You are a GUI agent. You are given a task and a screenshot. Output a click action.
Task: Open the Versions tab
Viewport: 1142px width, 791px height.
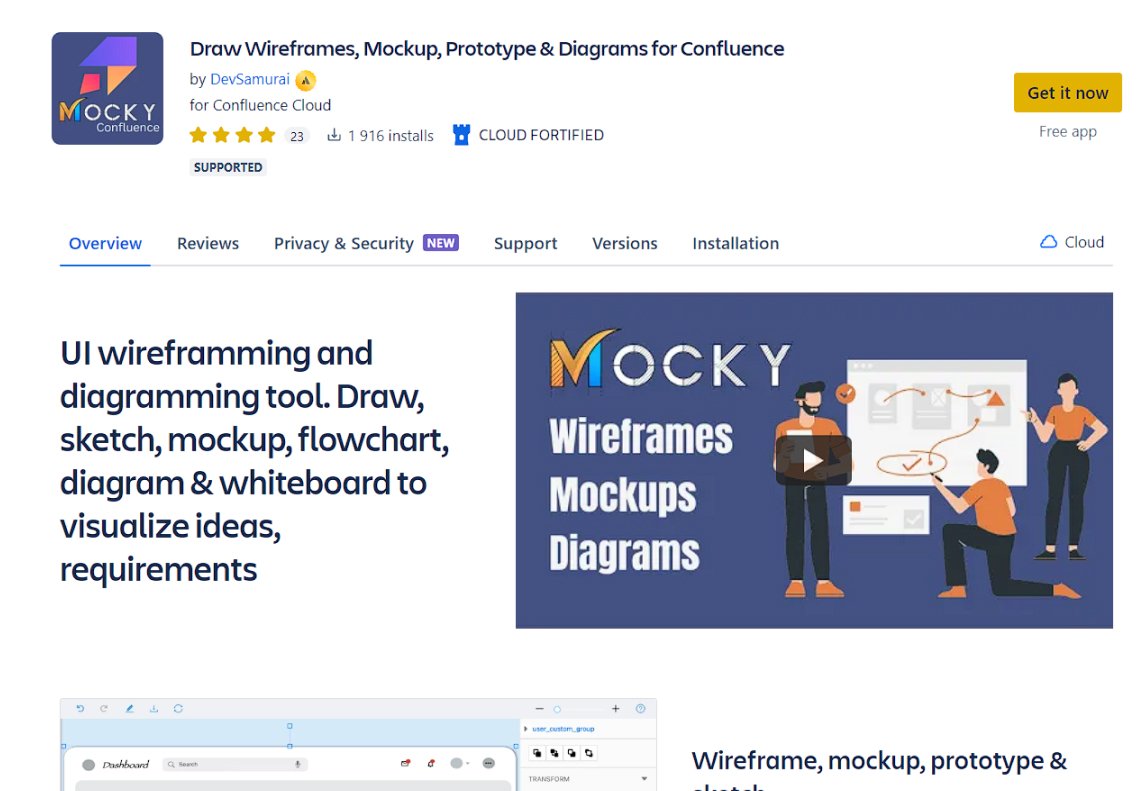pyautogui.click(x=624, y=243)
